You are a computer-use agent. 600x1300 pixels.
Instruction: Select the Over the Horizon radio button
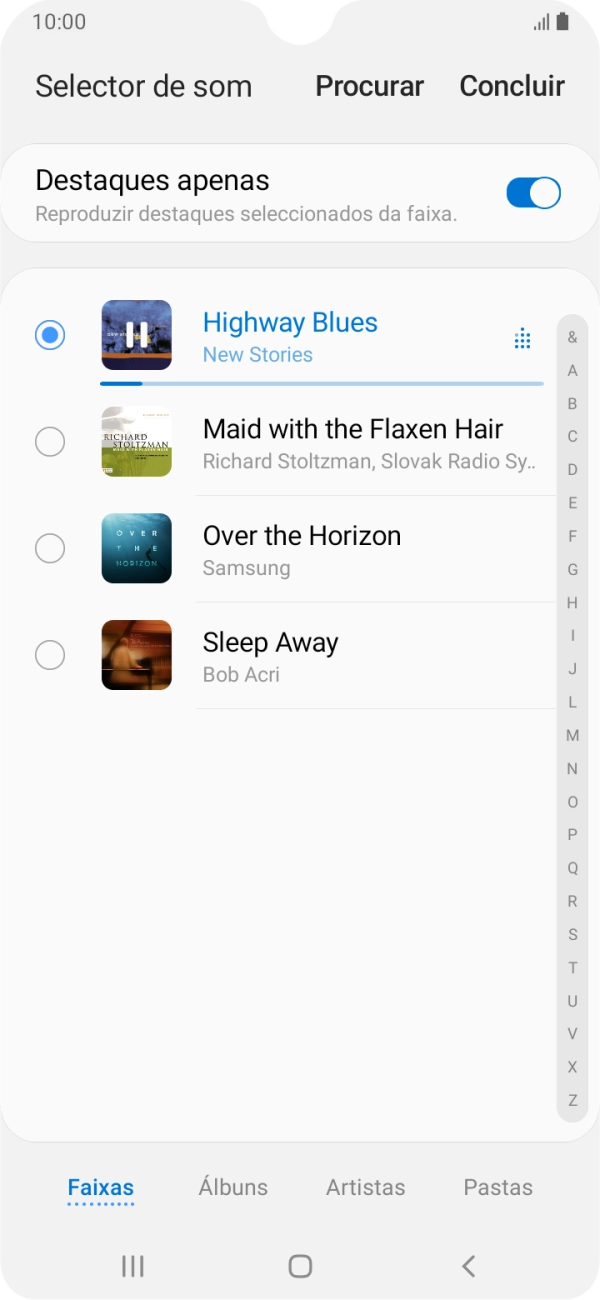pos(50,548)
